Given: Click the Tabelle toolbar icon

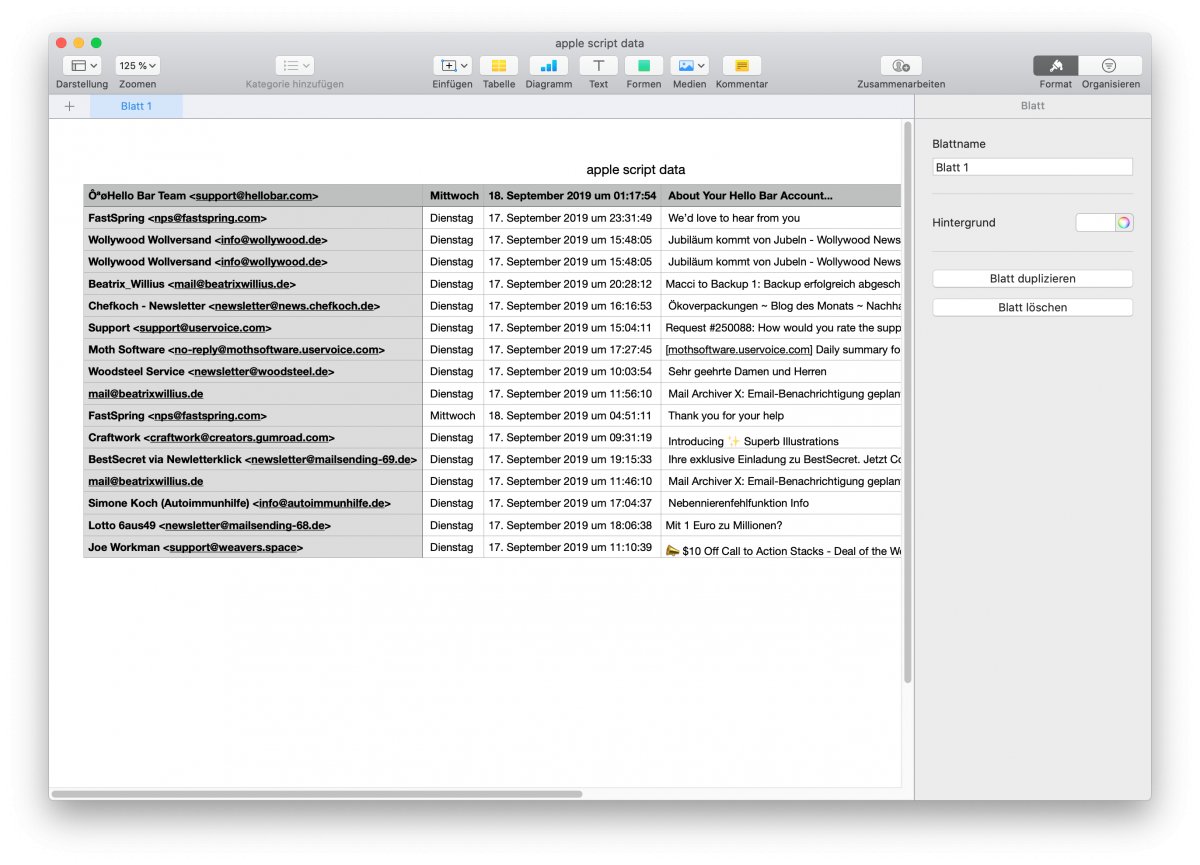Looking at the screenshot, I should 499,66.
